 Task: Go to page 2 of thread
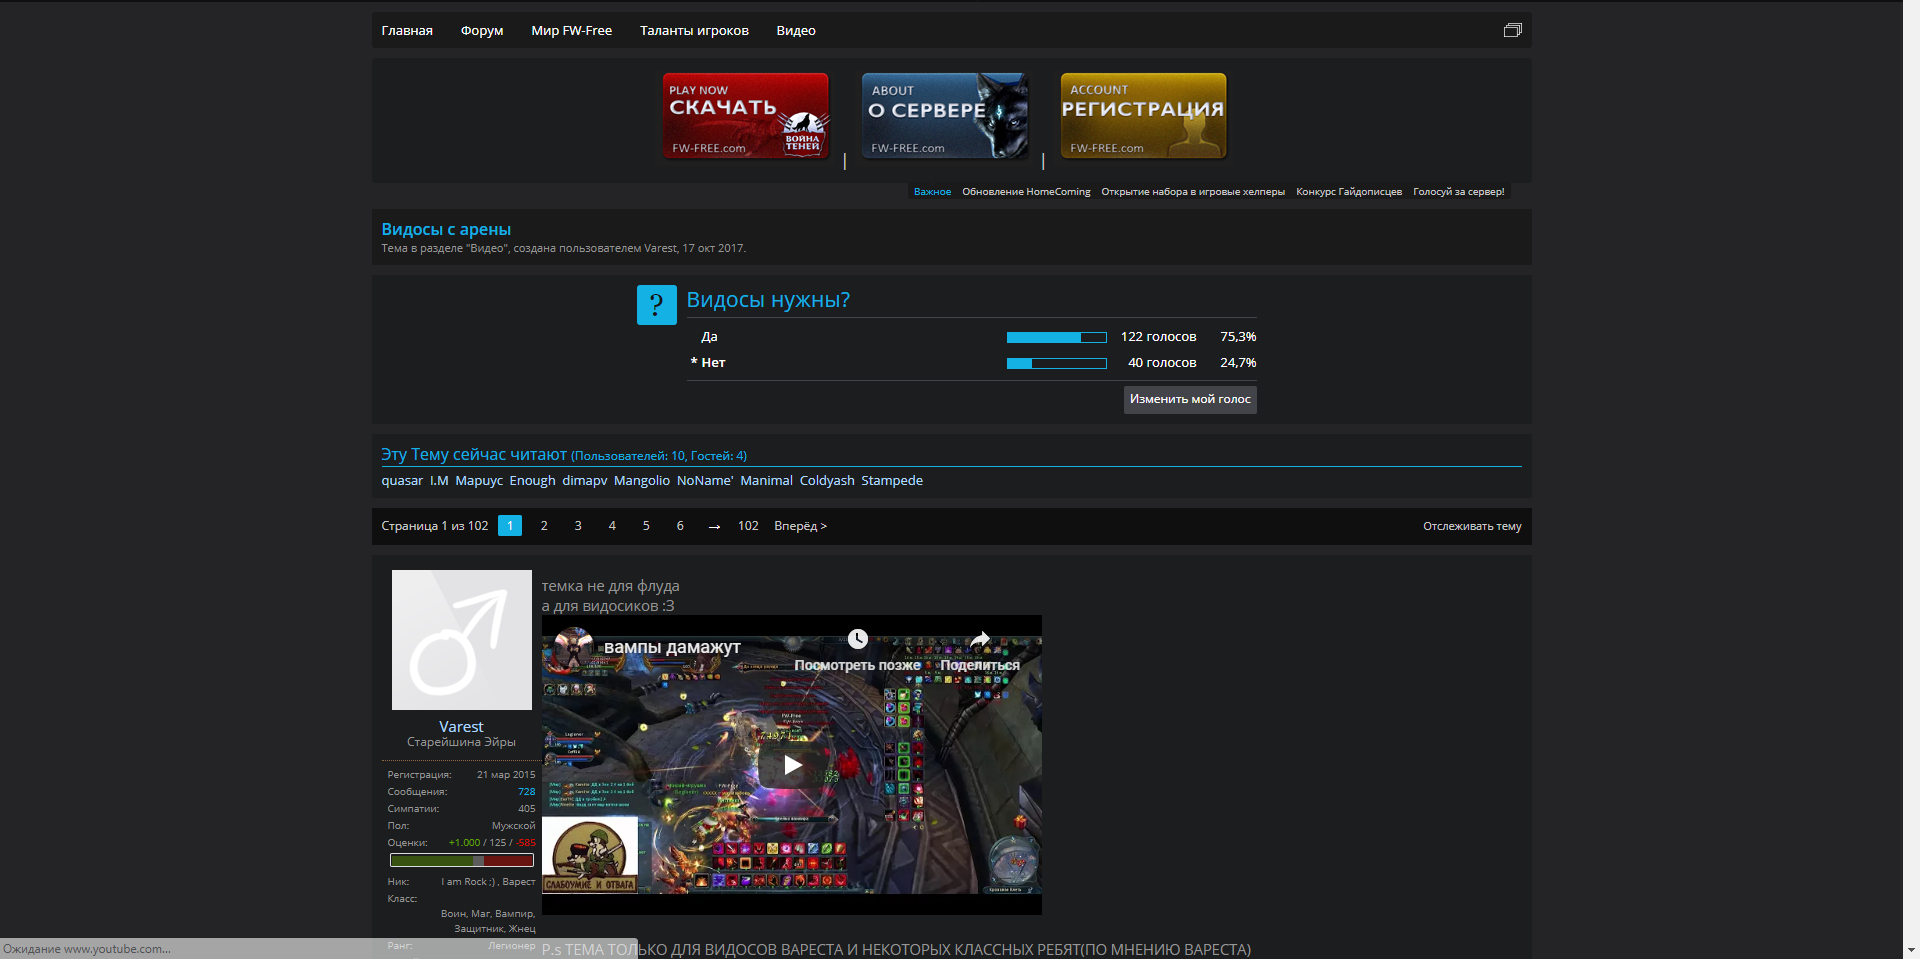coord(544,526)
